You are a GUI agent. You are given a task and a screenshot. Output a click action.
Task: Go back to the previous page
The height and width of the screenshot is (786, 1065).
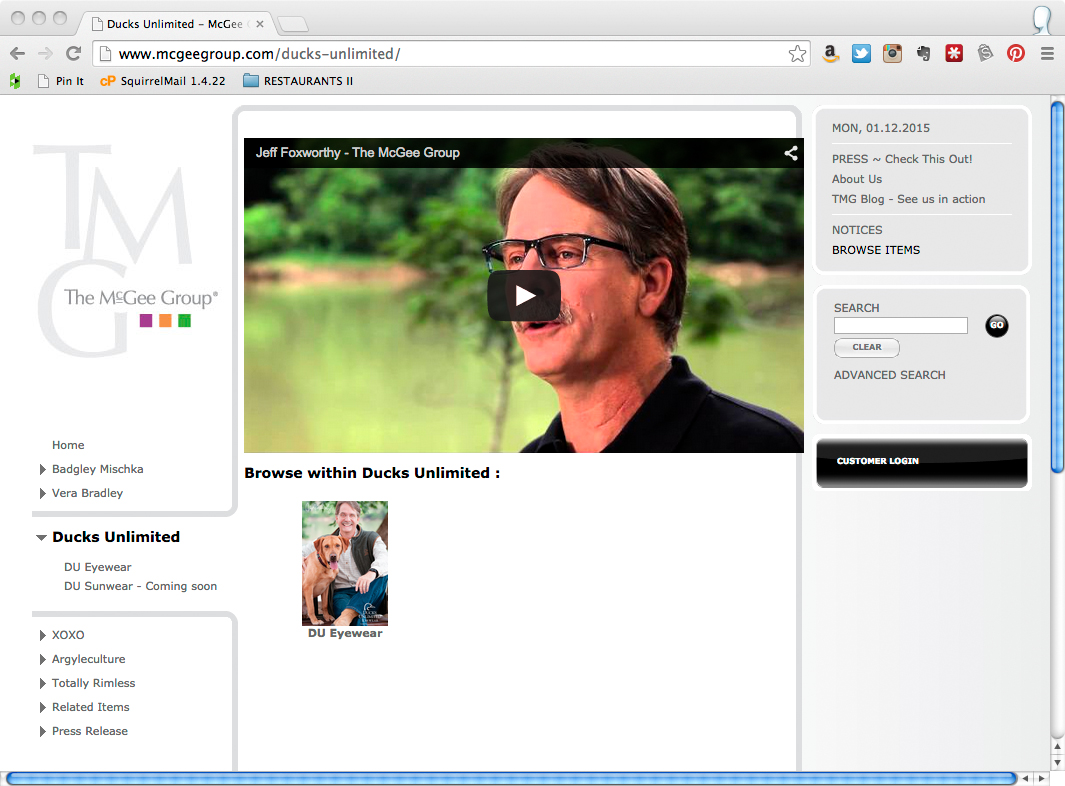click(x=18, y=54)
